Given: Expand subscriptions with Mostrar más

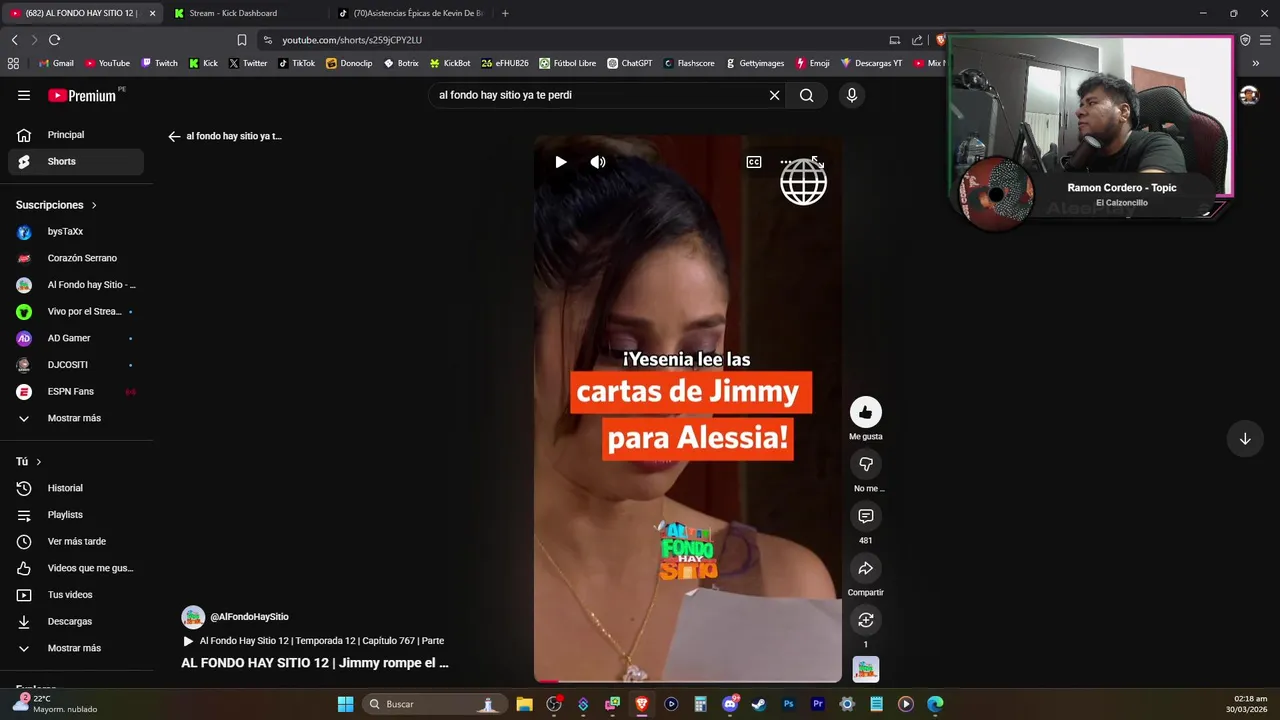Looking at the screenshot, I should pos(76,418).
